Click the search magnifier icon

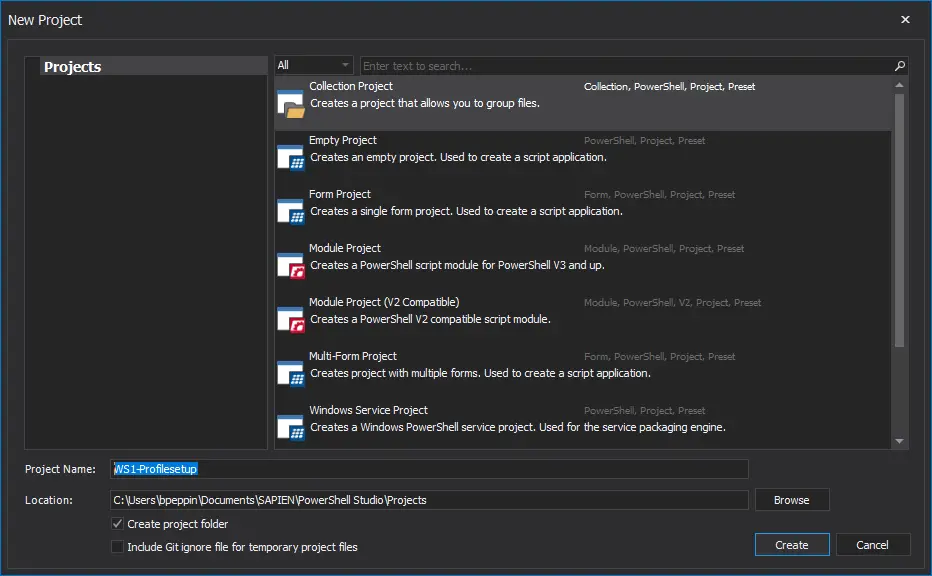[x=900, y=66]
